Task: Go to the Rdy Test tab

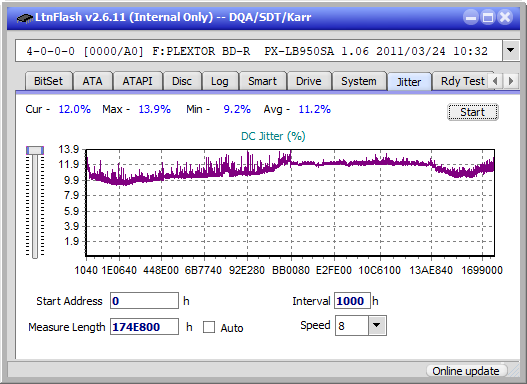Action: point(462,81)
